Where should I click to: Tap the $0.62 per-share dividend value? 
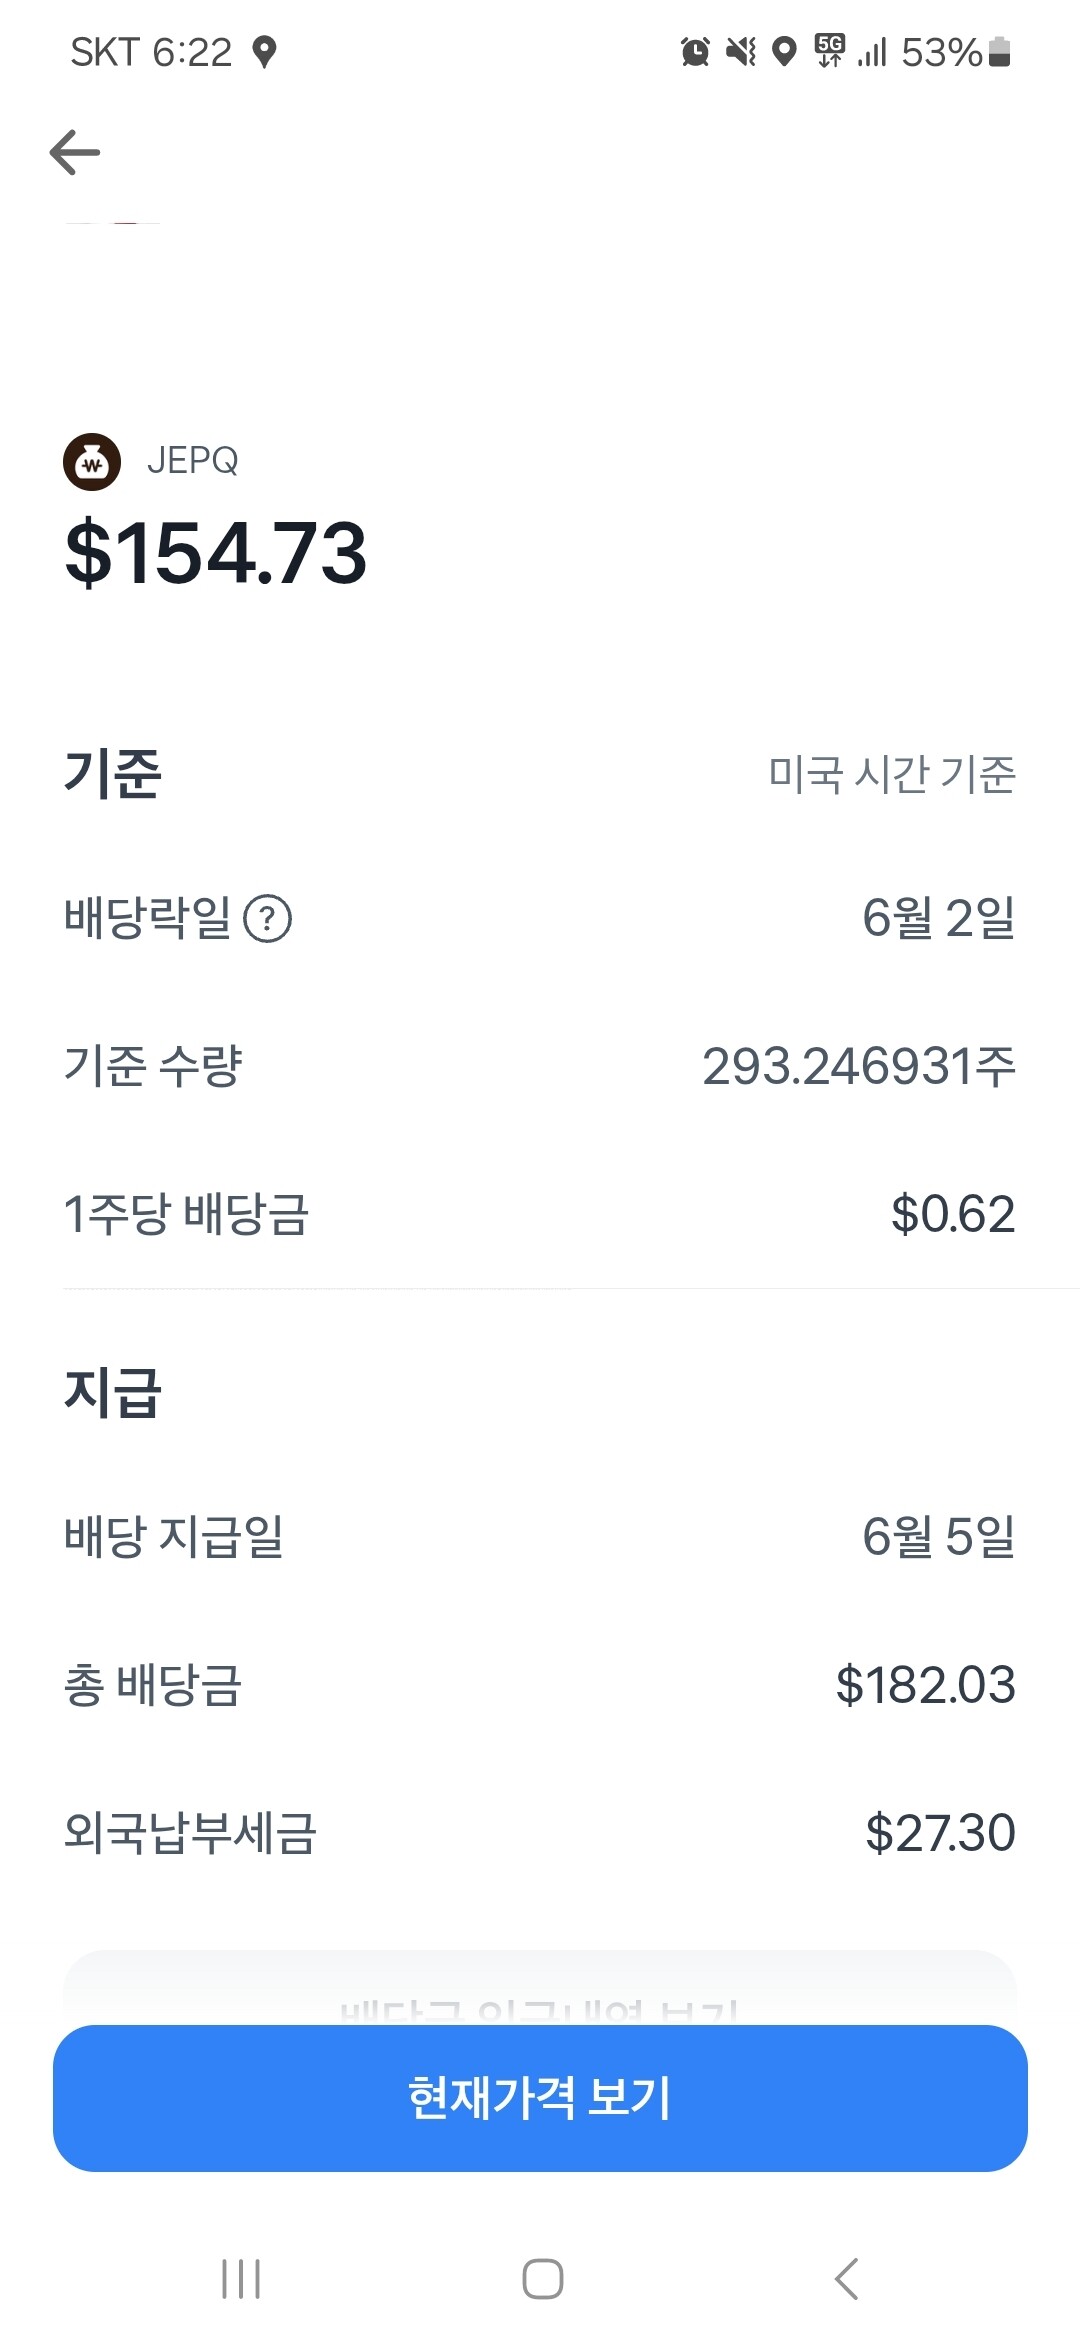952,1214
